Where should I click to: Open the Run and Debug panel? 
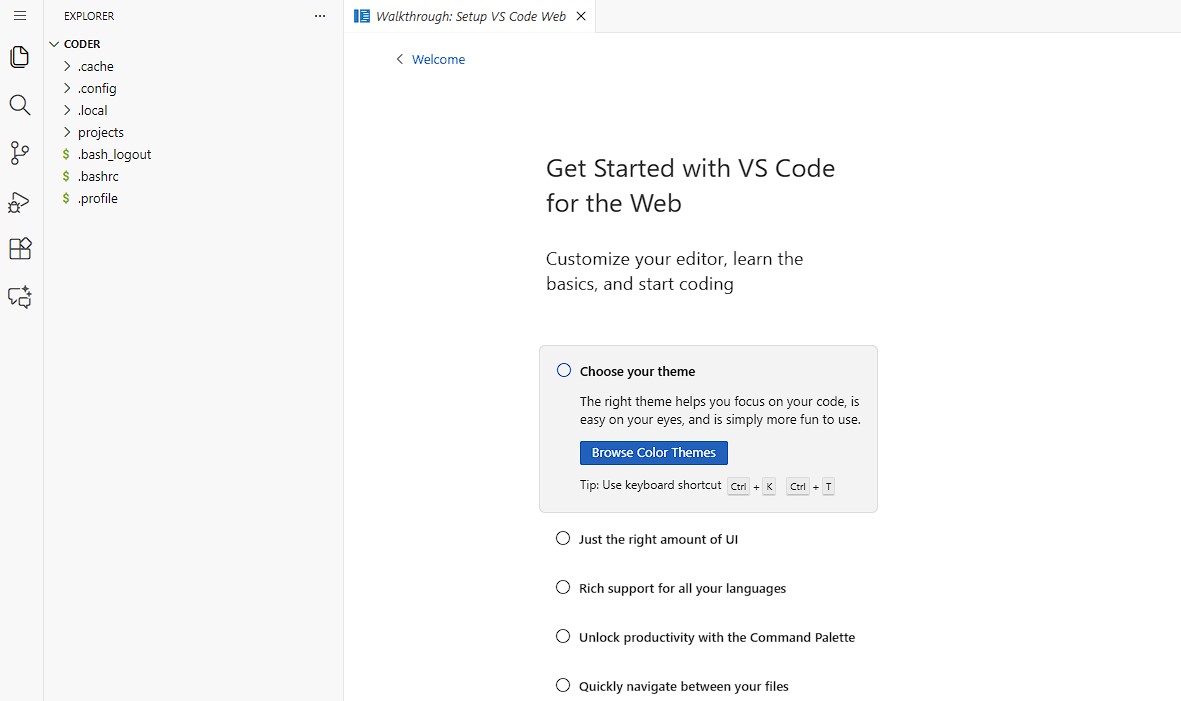pos(19,201)
